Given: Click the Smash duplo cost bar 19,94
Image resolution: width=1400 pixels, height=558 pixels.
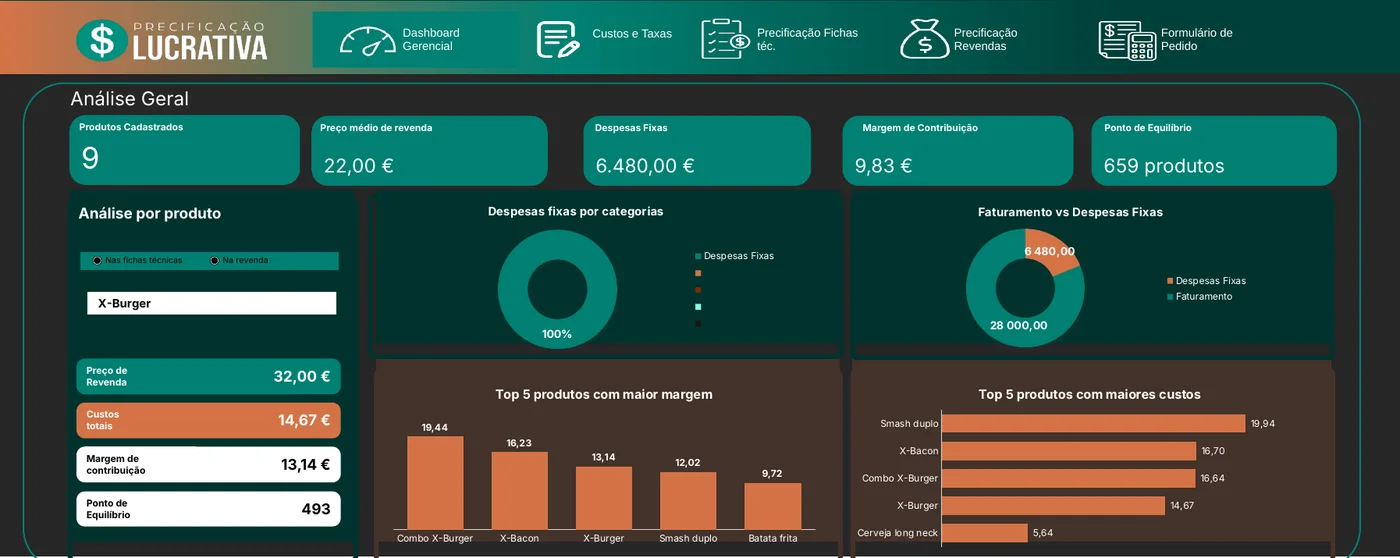Looking at the screenshot, I should (1094, 424).
